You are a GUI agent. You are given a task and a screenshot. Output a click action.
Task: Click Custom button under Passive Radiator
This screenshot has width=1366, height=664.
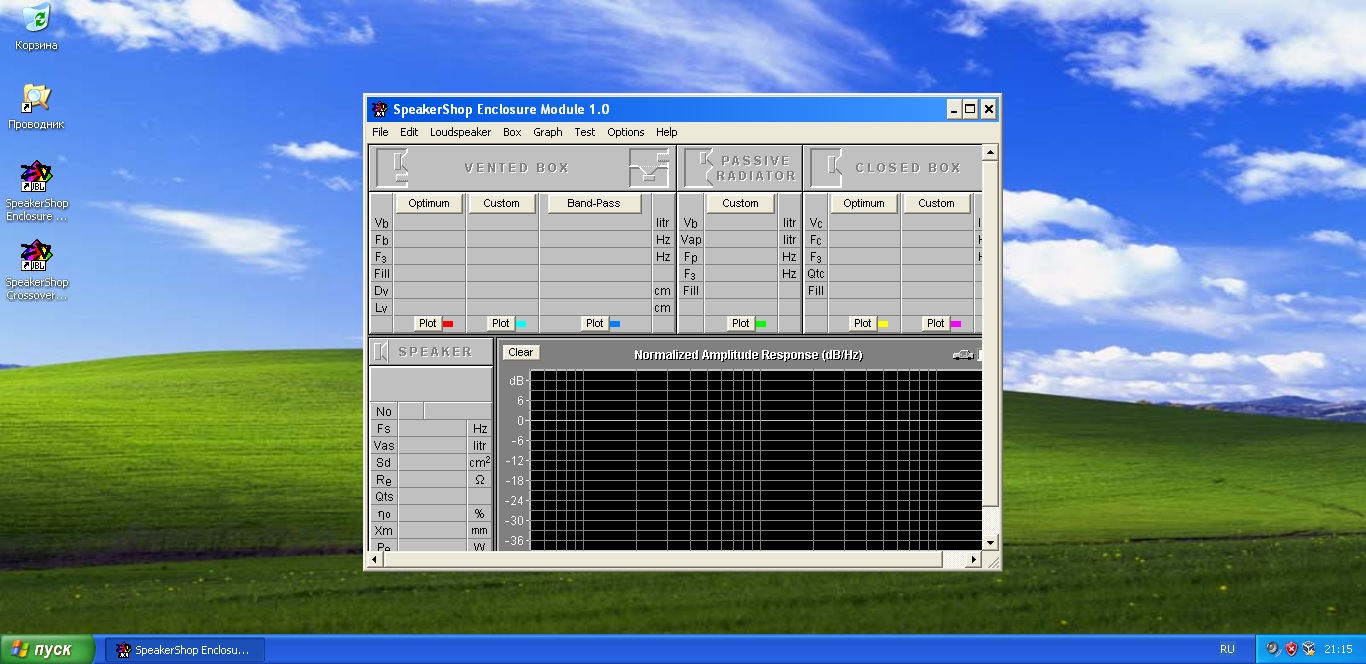click(x=740, y=203)
